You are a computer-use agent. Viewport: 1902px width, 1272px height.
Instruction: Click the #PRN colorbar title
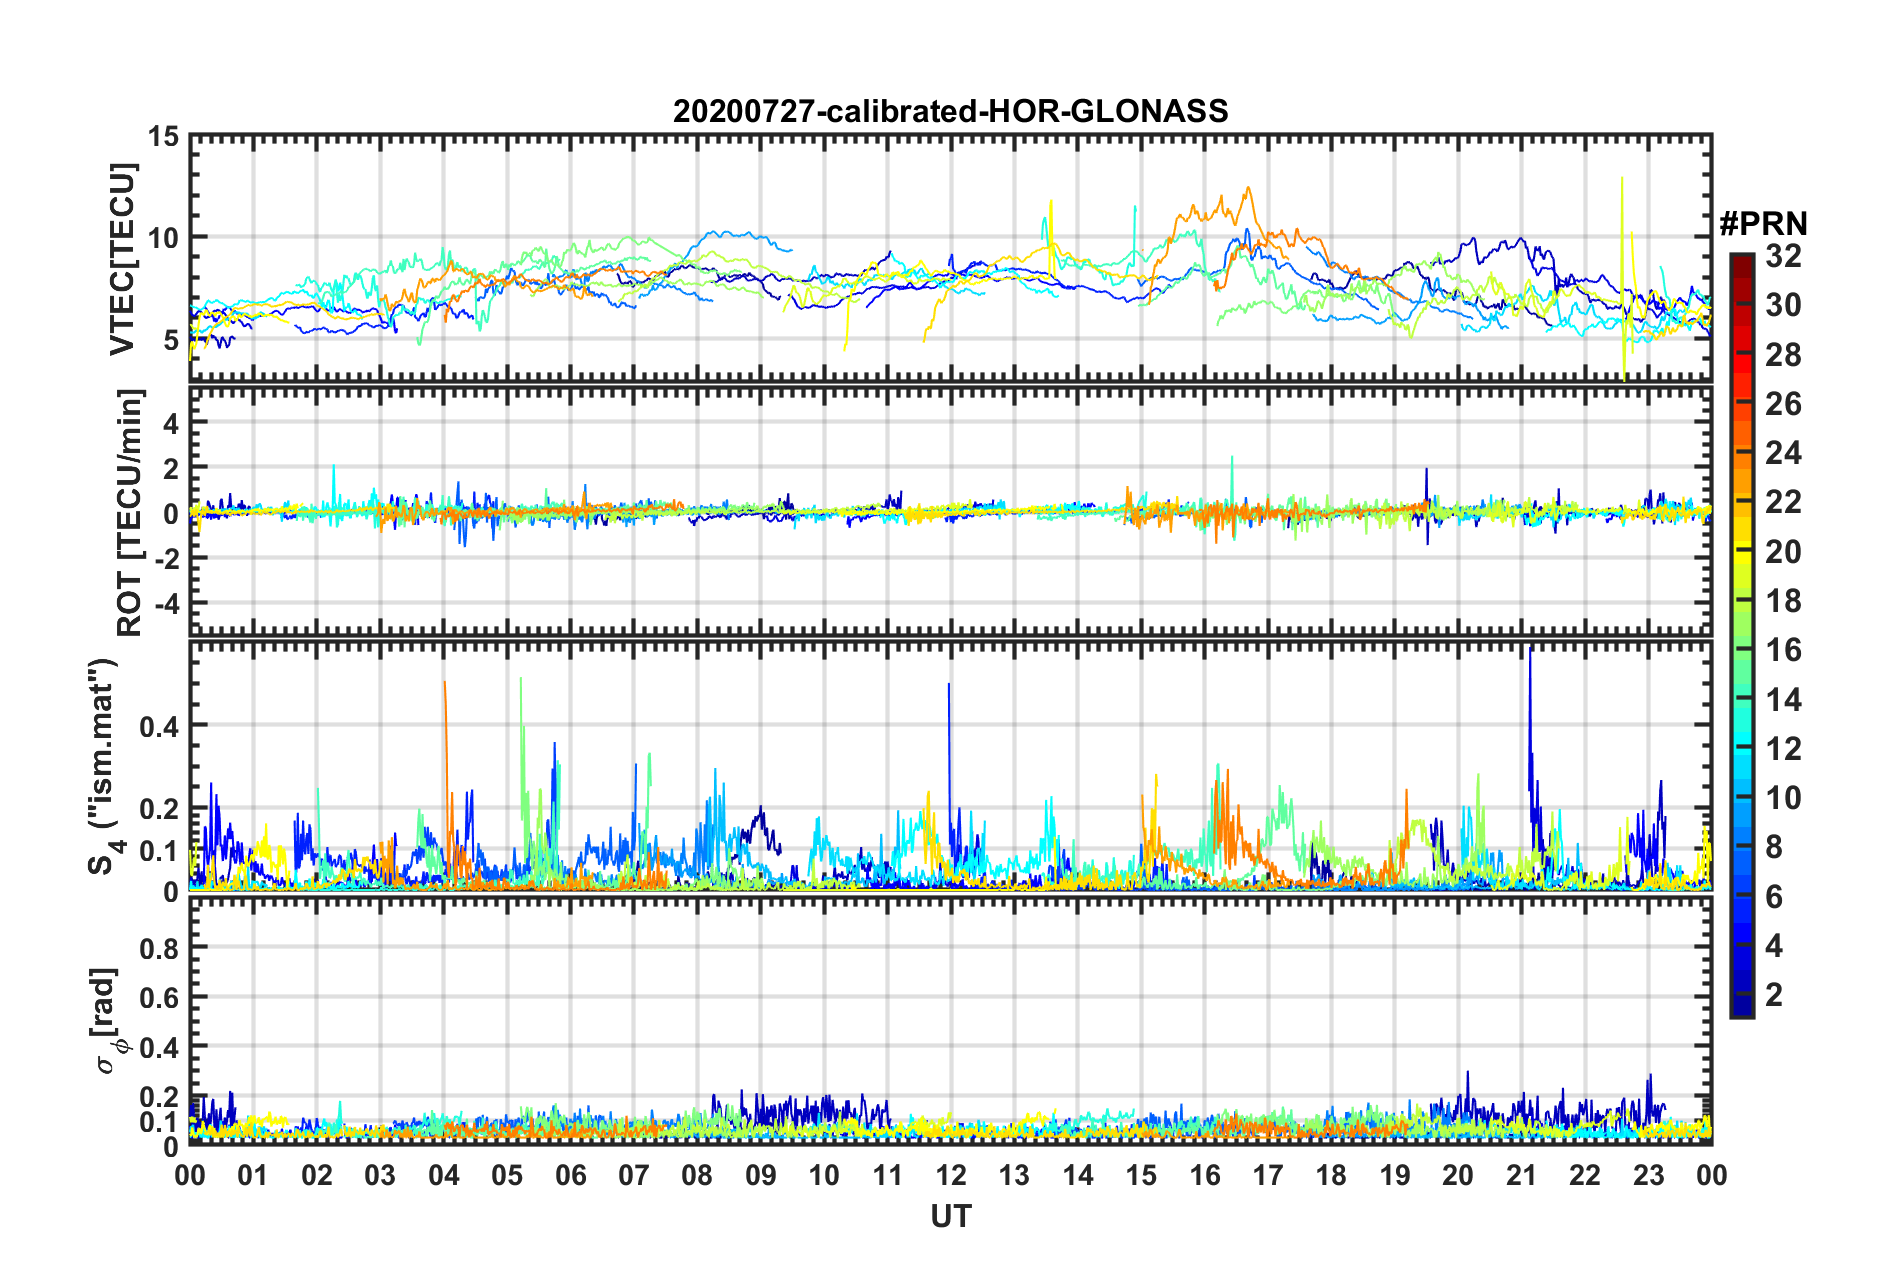[1764, 224]
